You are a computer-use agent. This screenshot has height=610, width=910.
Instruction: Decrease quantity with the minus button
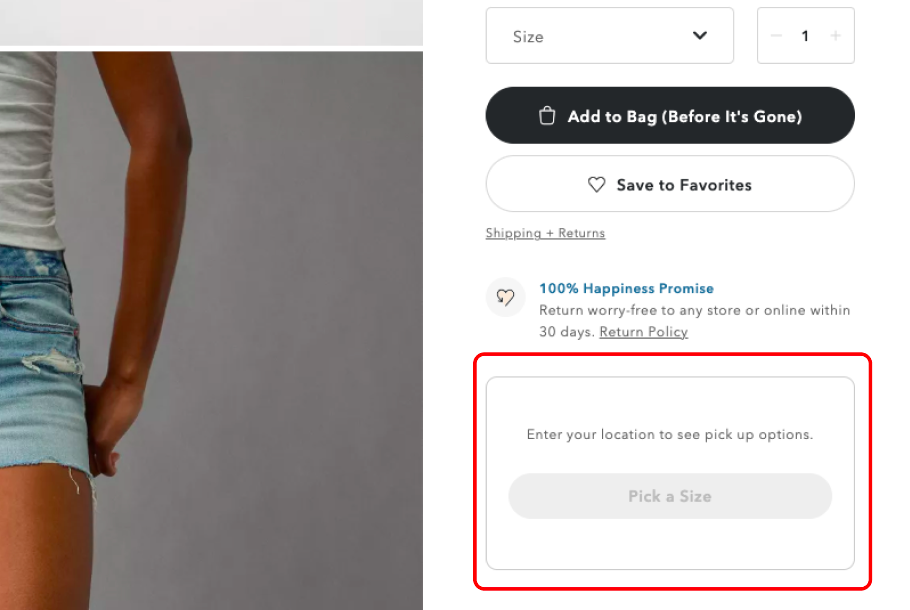tap(776, 36)
